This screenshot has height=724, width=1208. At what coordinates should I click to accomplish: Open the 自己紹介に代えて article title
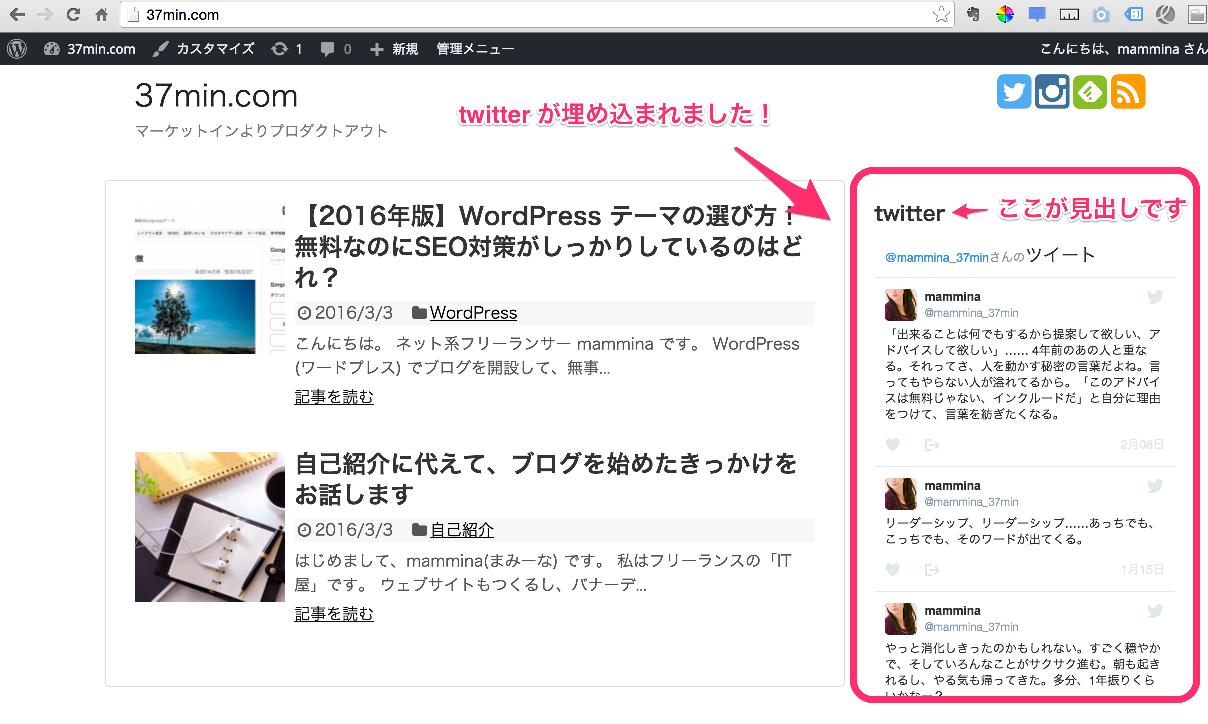tap(546, 479)
